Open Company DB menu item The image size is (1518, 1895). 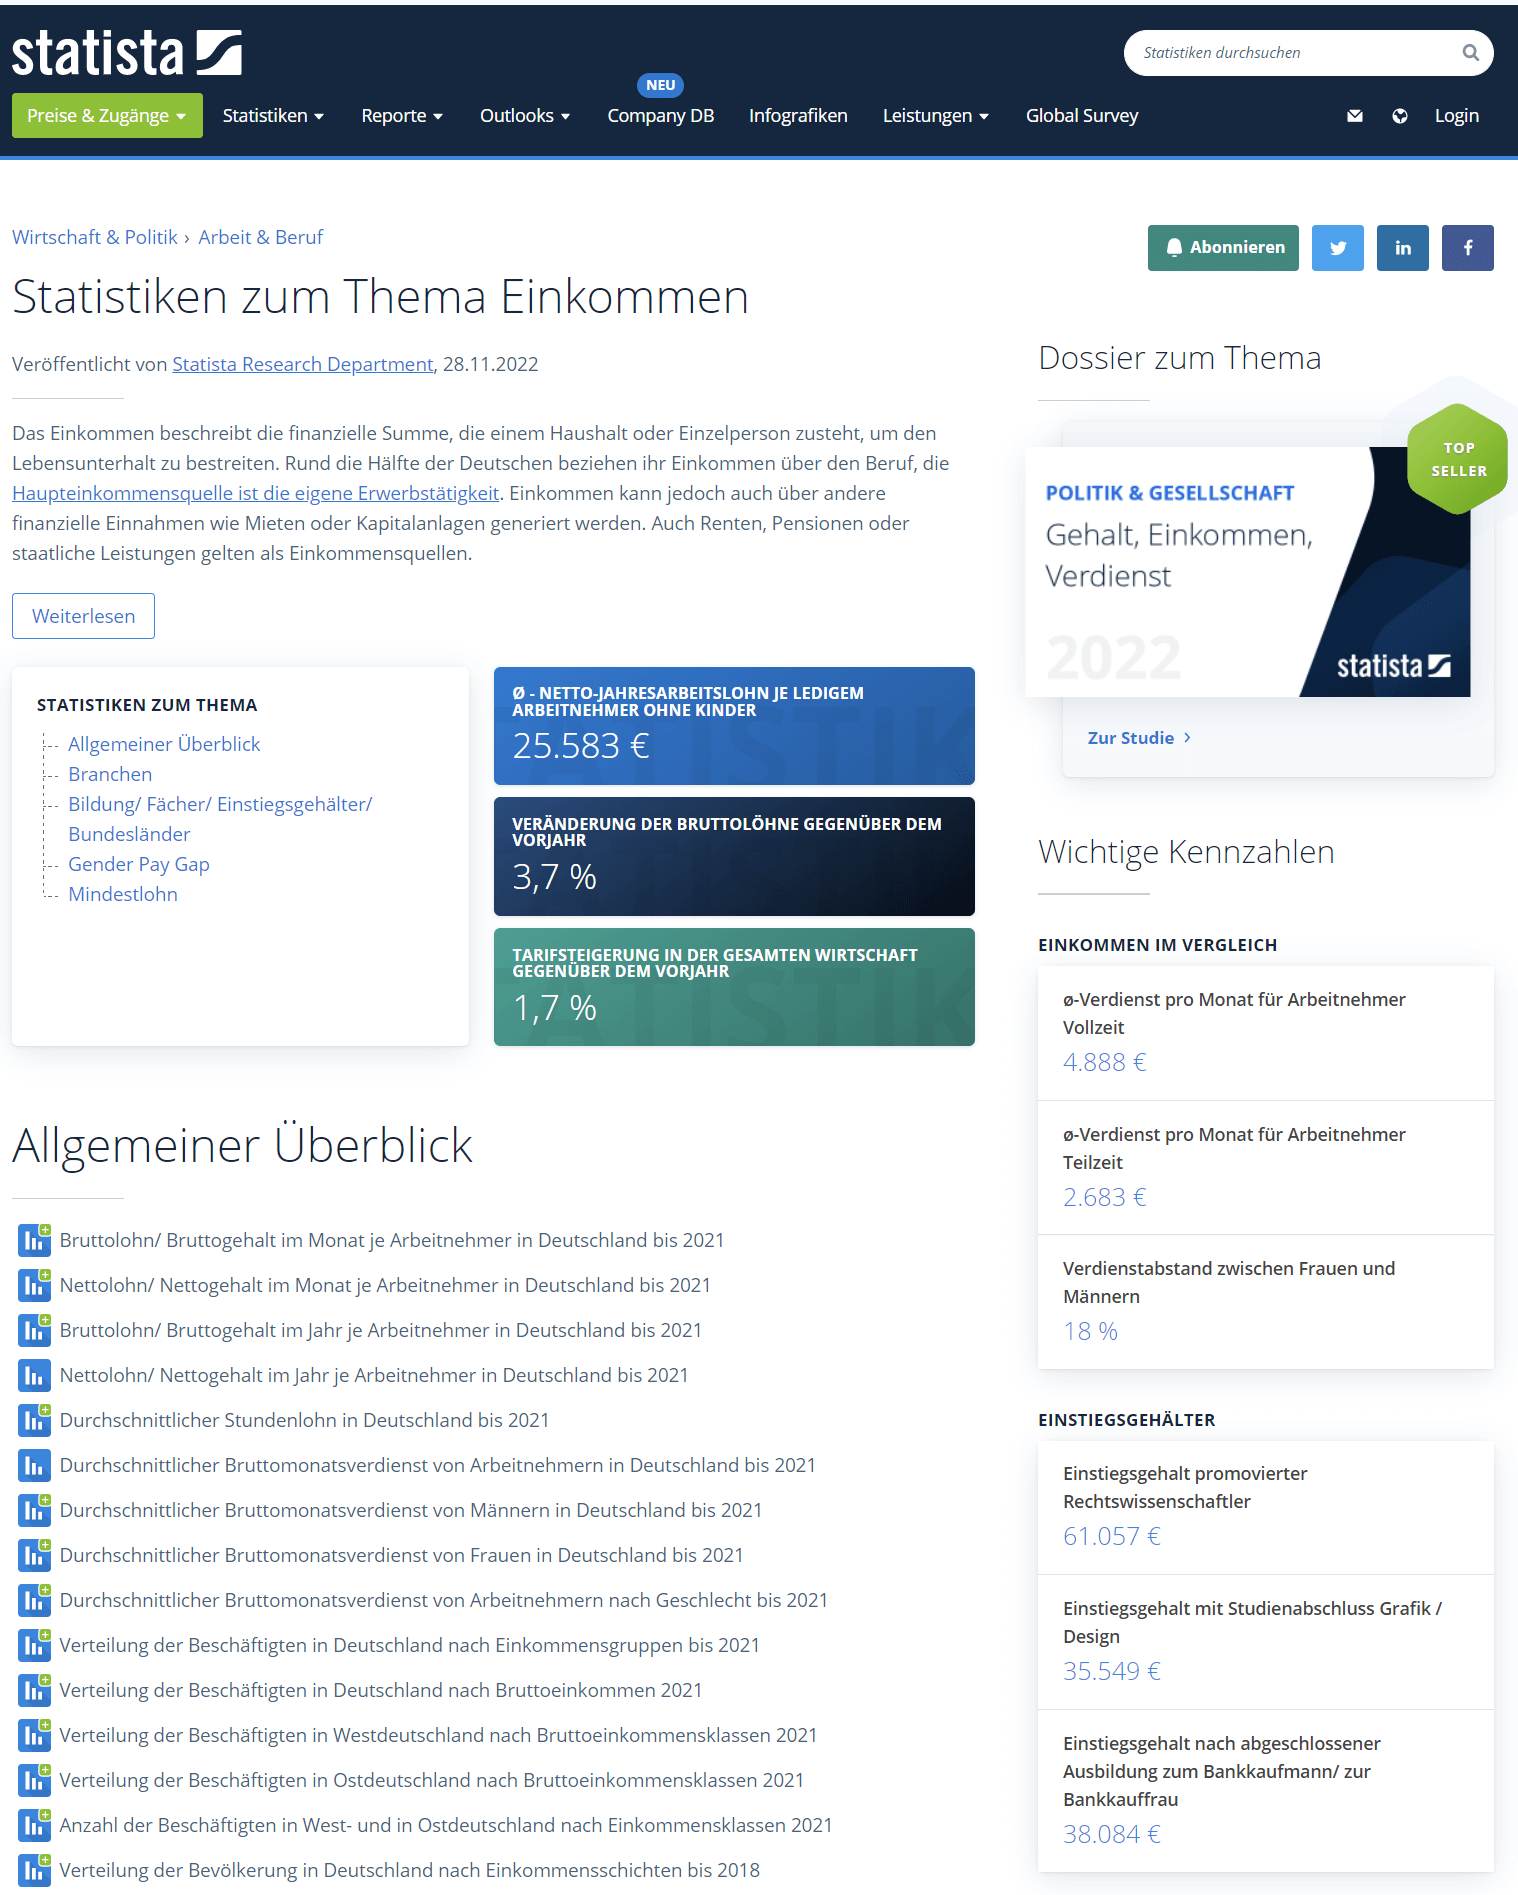tap(661, 116)
